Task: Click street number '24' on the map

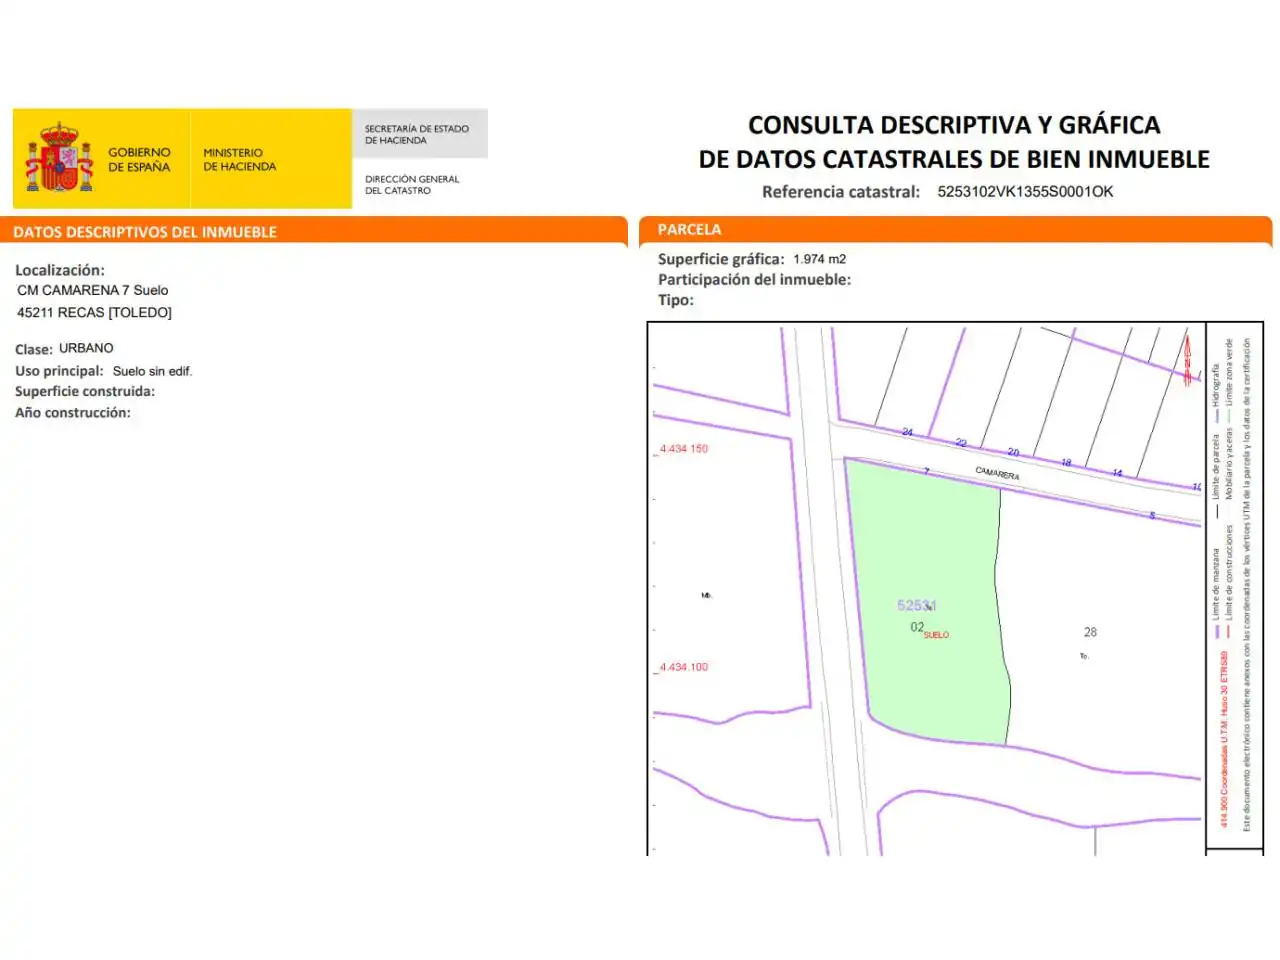Action: pyautogui.click(x=907, y=432)
